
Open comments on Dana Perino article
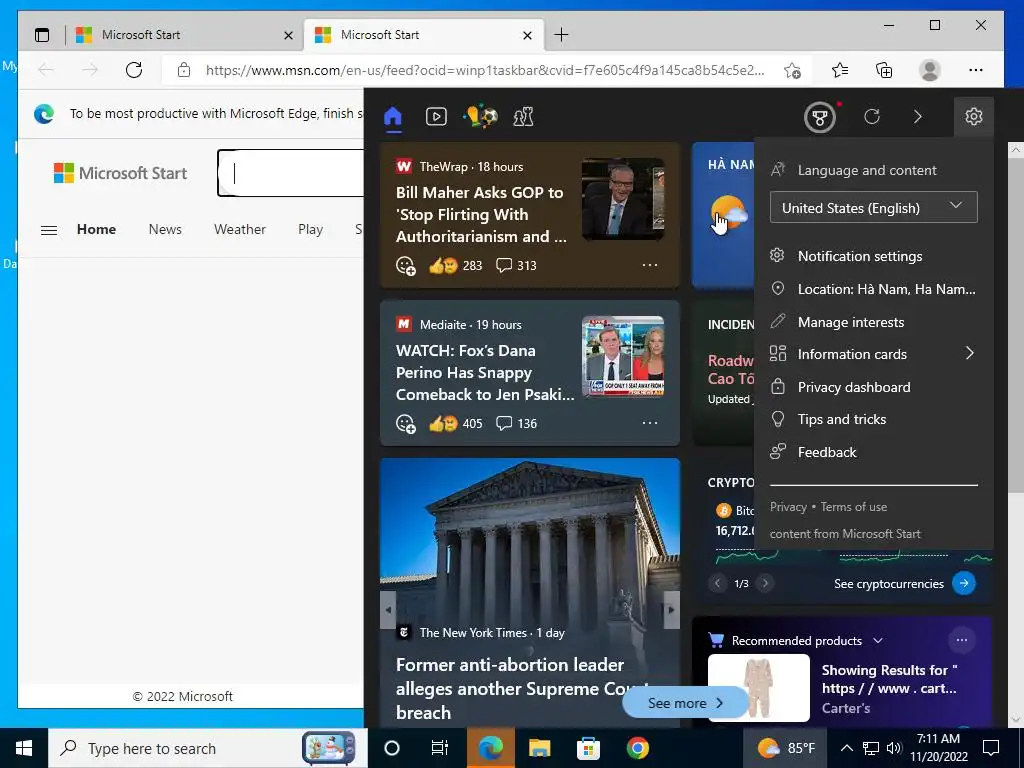click(x=516, y=423)
